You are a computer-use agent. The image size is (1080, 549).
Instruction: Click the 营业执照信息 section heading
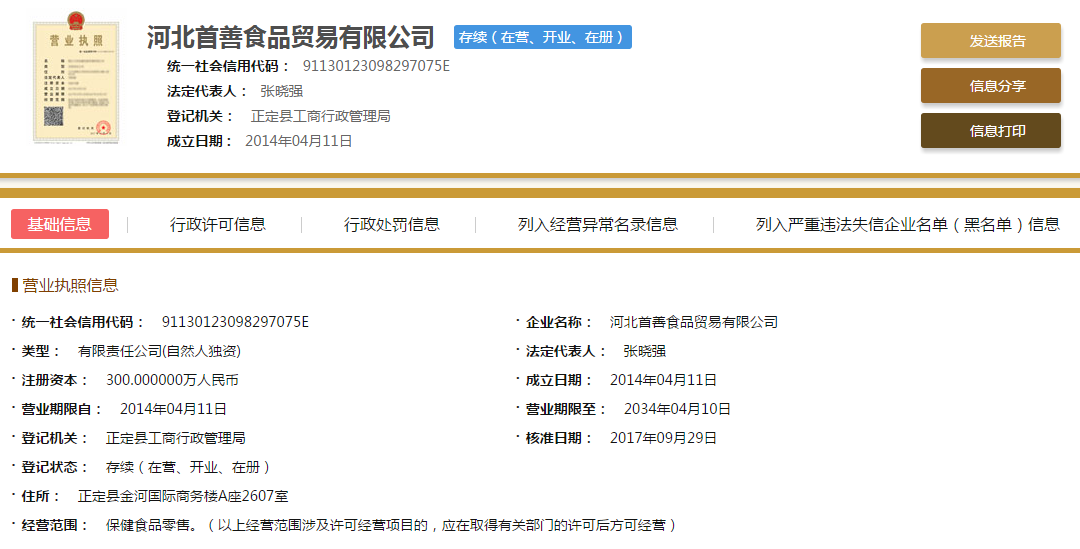coord(70,285)
